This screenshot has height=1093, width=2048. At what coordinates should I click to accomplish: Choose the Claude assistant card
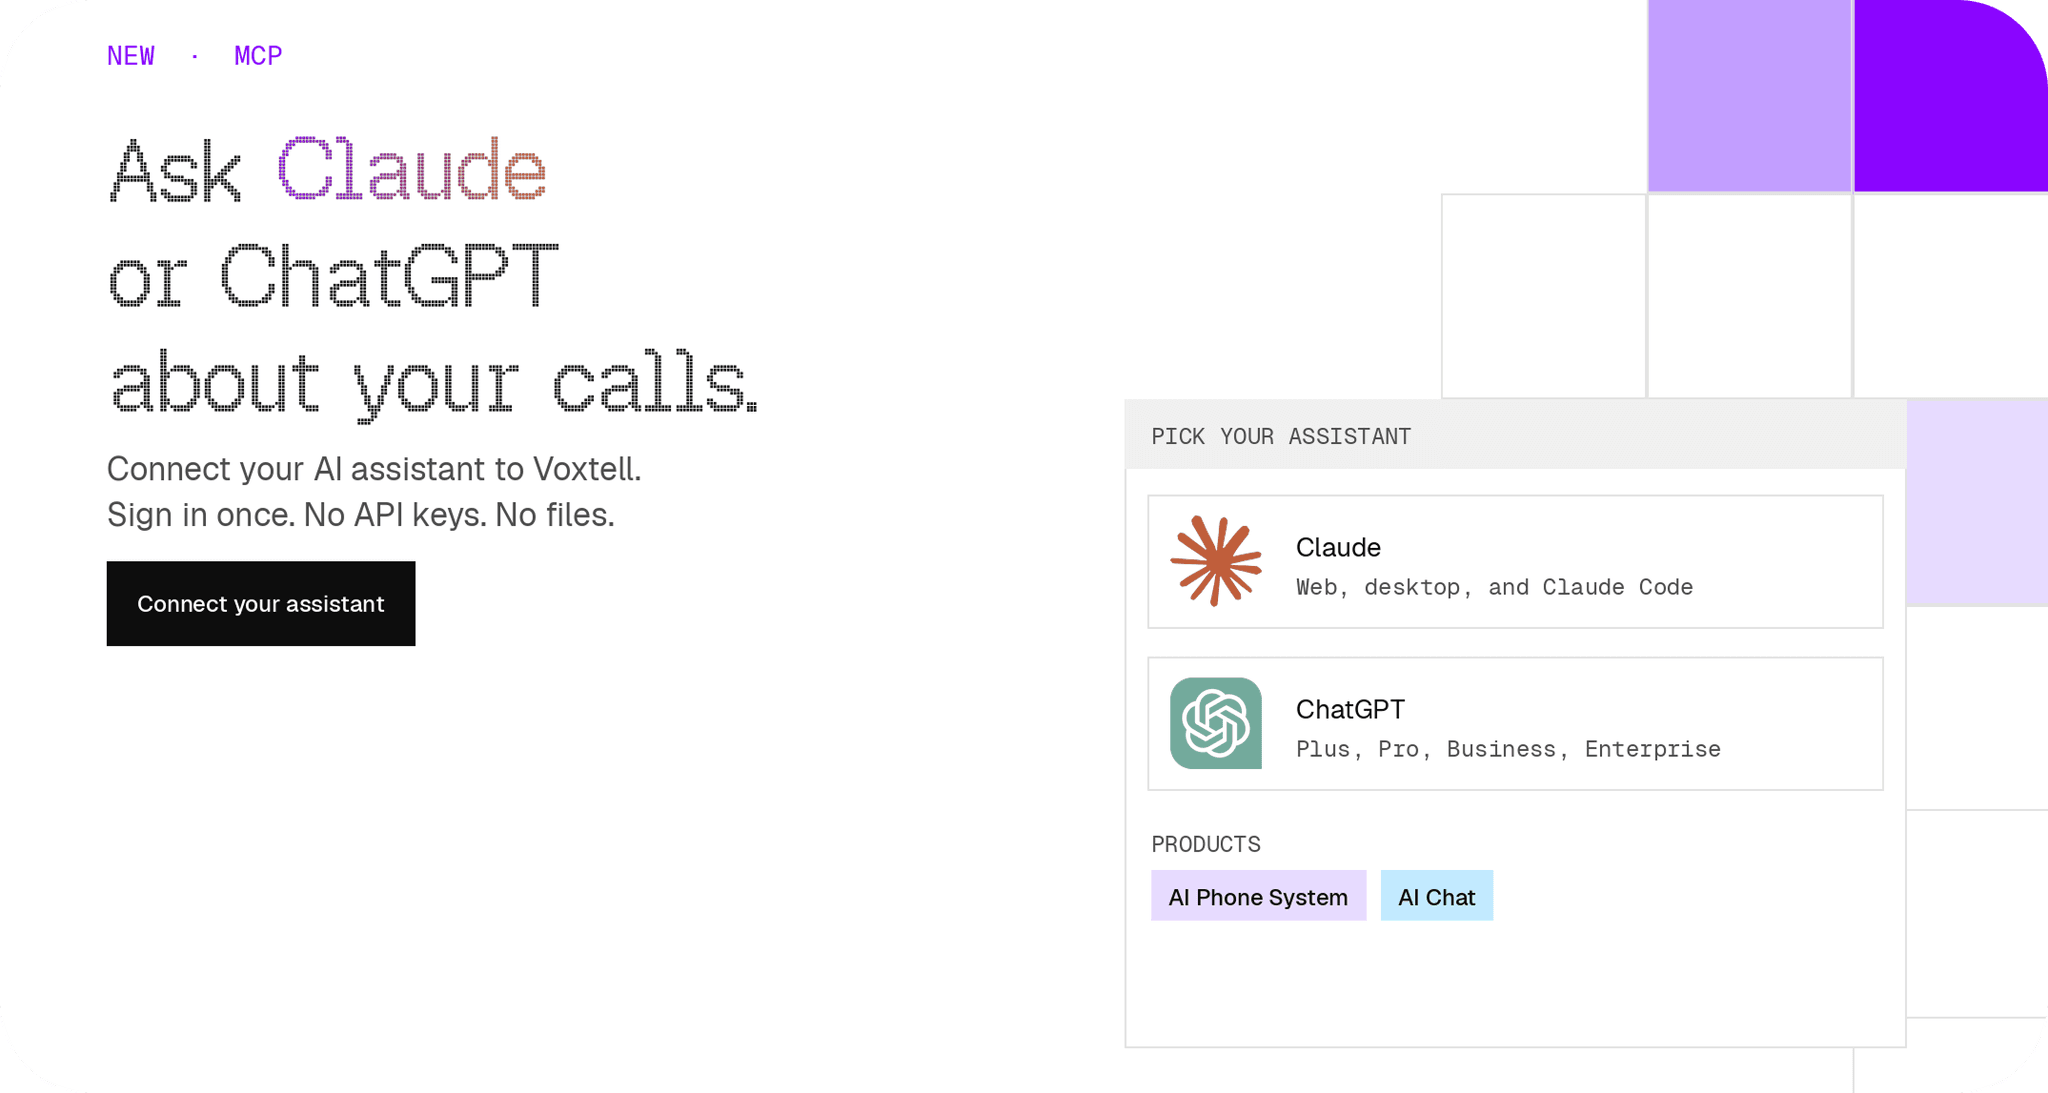[1515, 562]
